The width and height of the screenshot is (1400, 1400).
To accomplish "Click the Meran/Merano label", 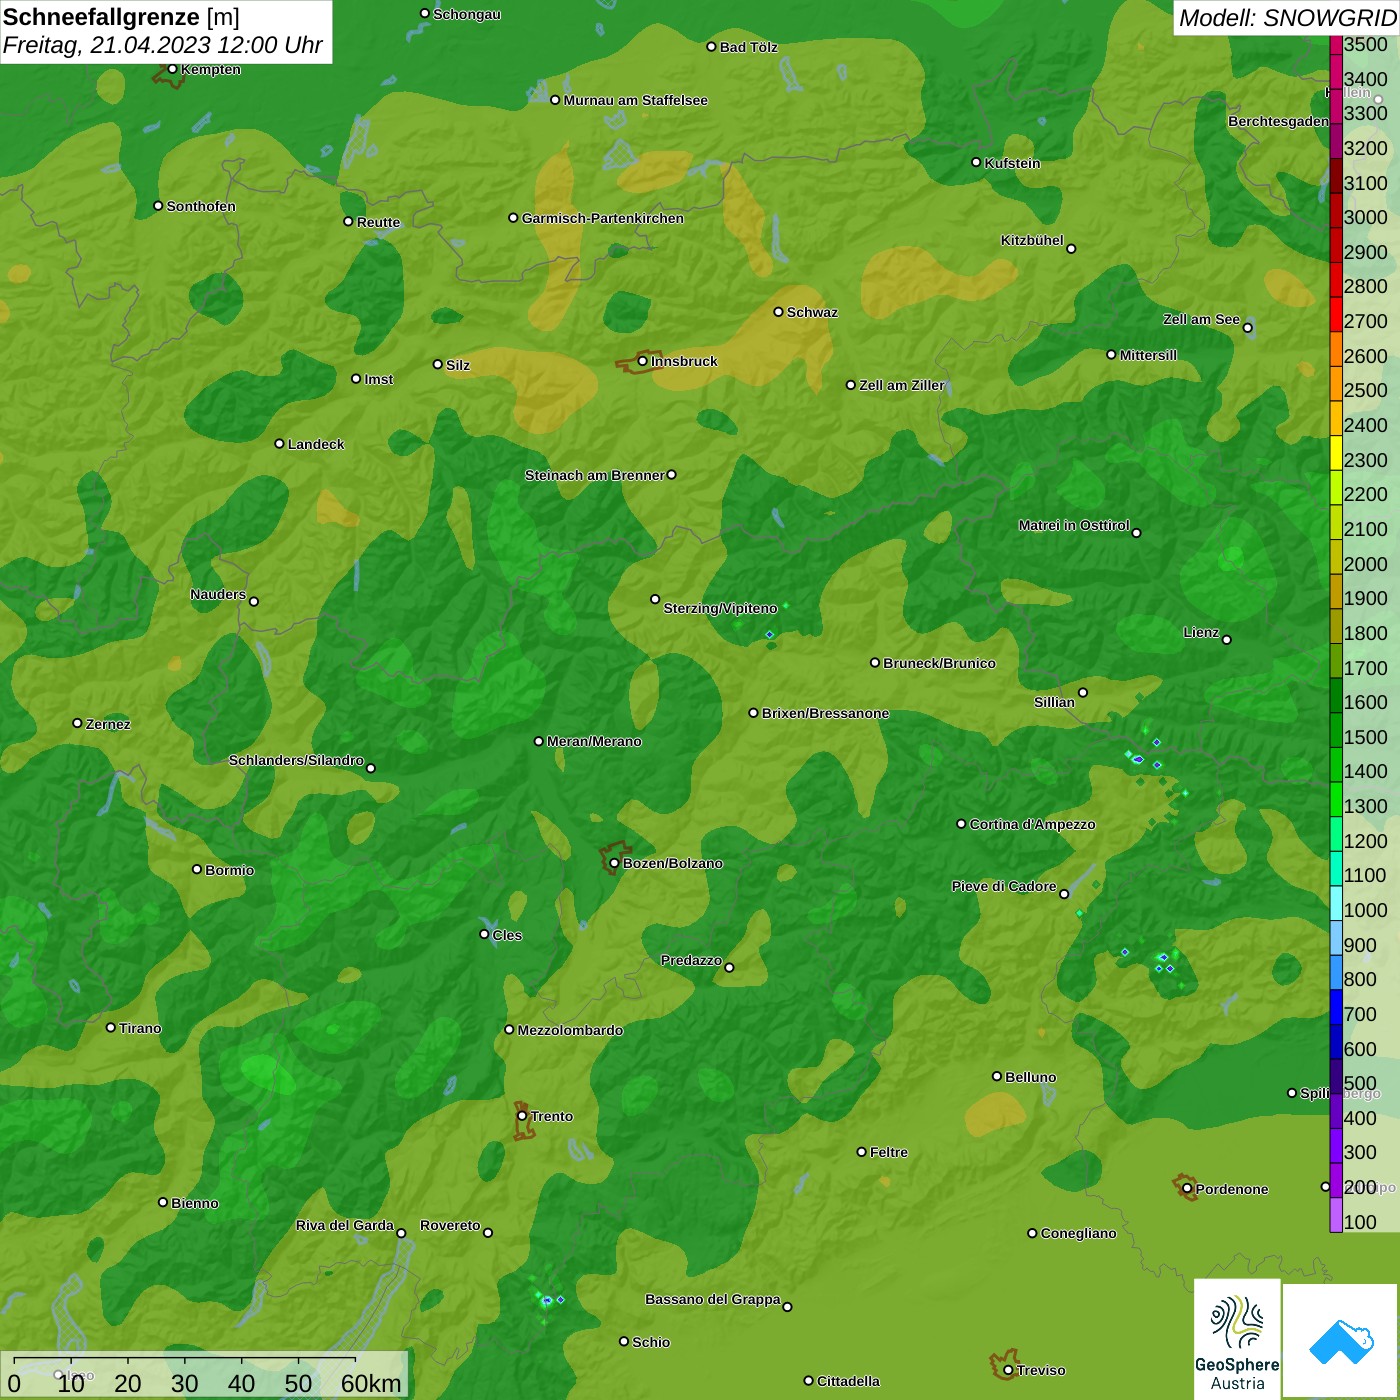I will pyautogui.click(x=594, y=741).
